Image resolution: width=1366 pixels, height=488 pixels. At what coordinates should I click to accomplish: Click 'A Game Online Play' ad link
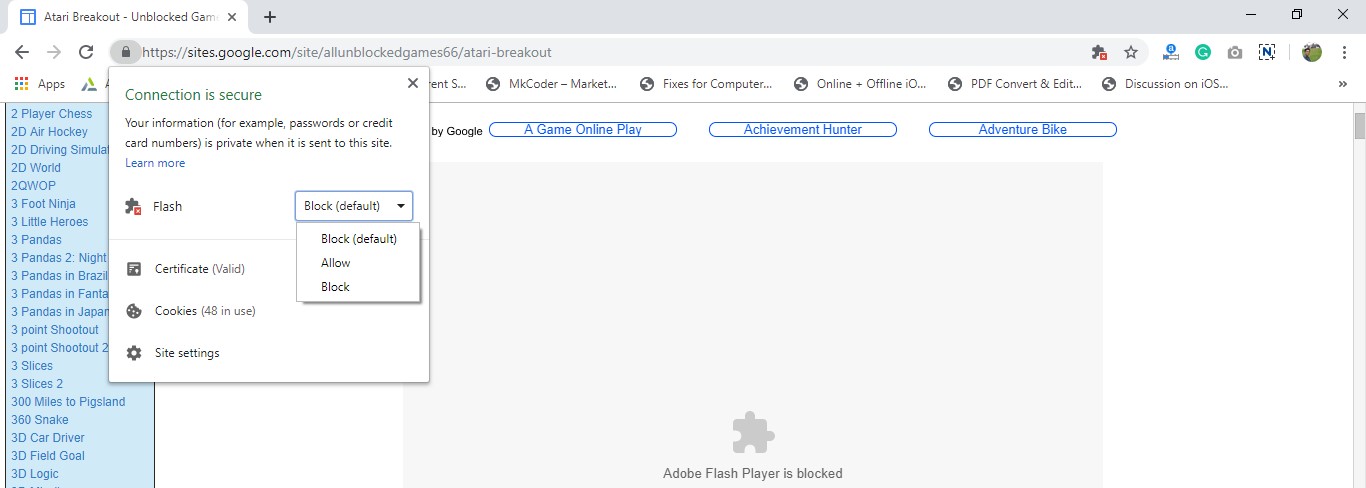(583, 130)
